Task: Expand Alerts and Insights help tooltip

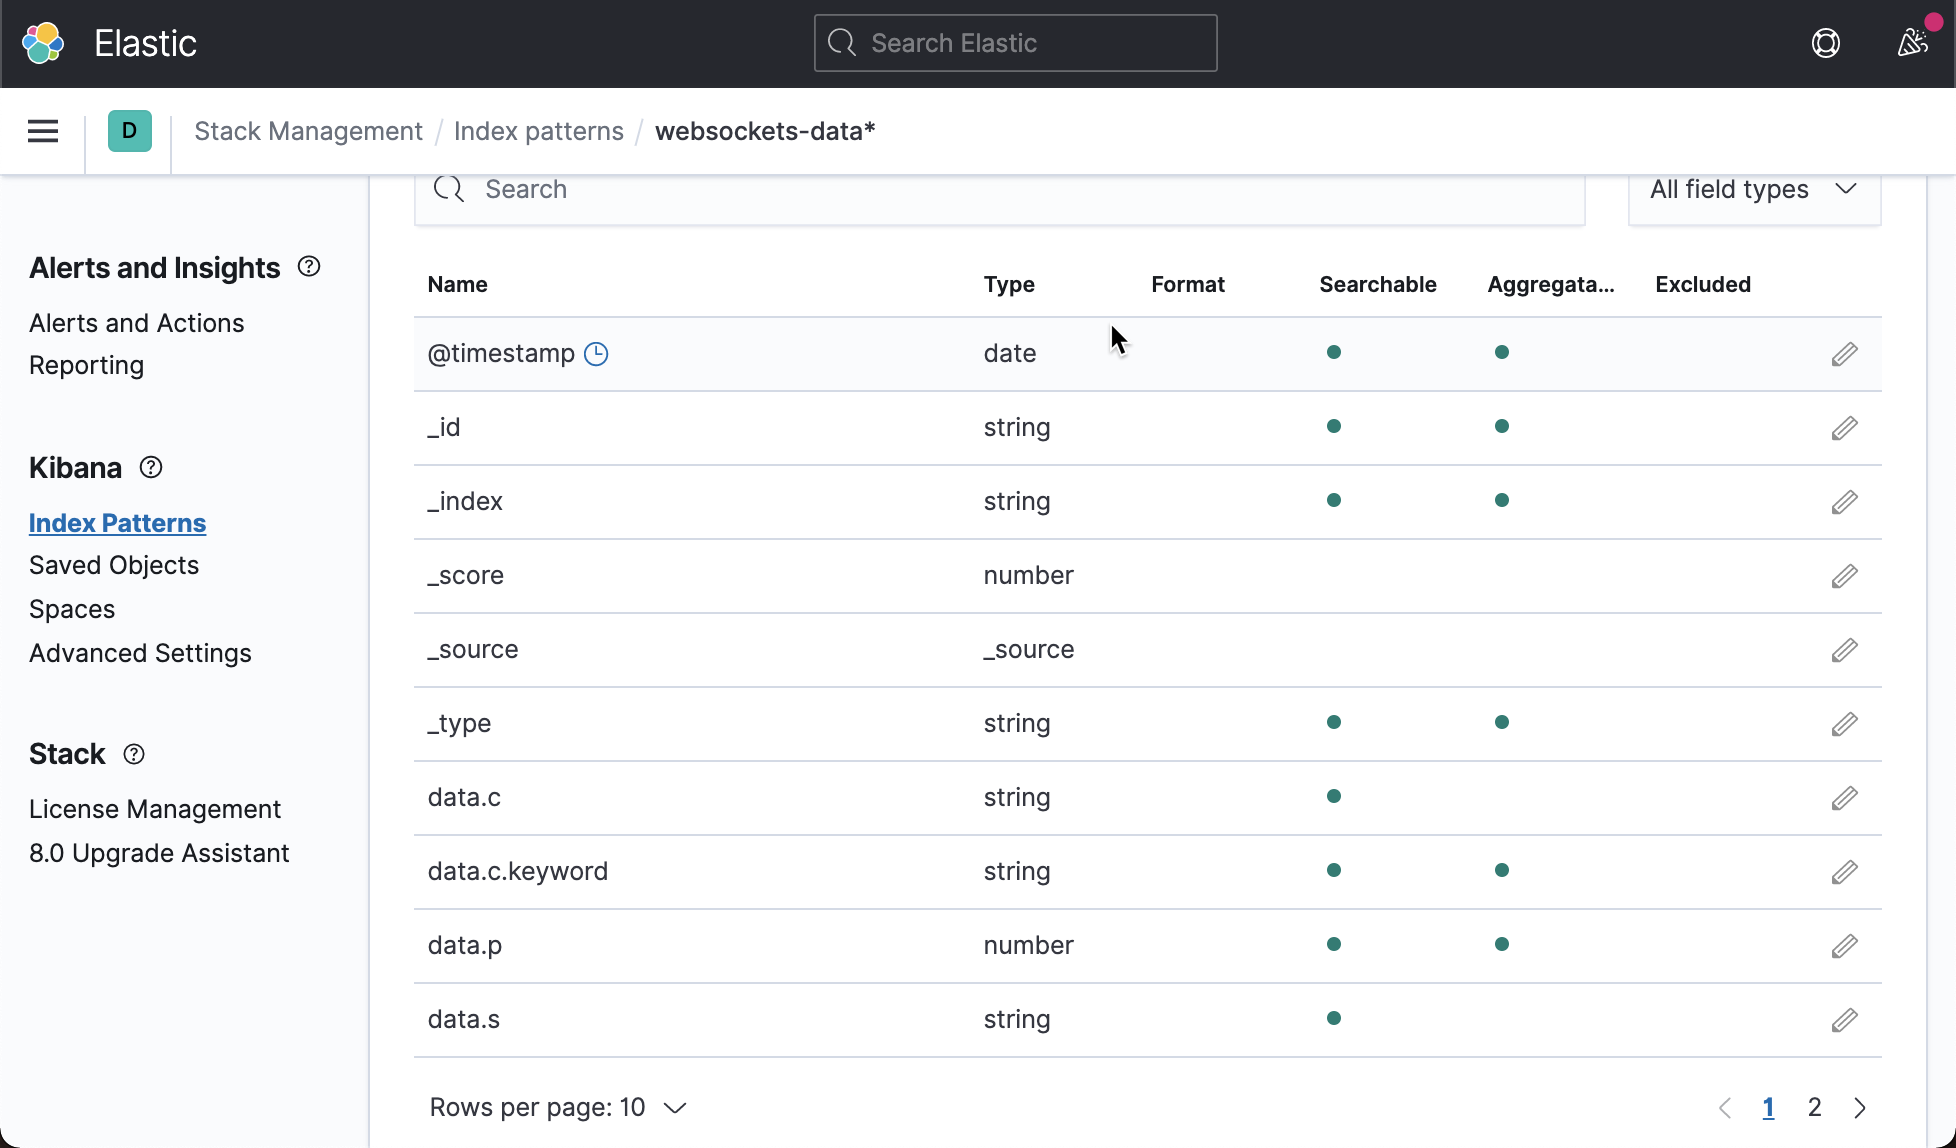Action: click(x=309, y=266)
